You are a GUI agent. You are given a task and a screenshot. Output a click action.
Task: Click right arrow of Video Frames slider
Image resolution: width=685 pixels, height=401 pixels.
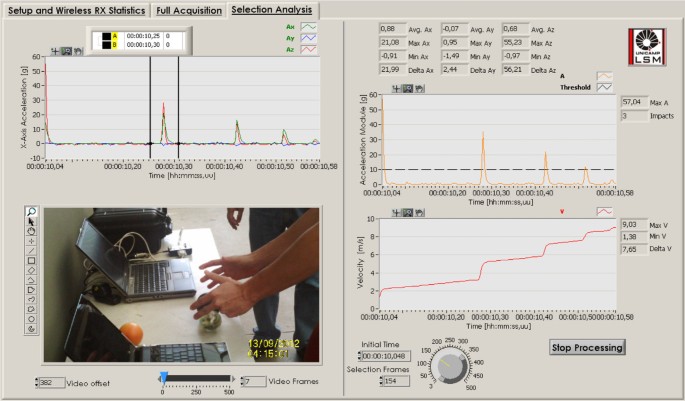click(x=233, y=379)
